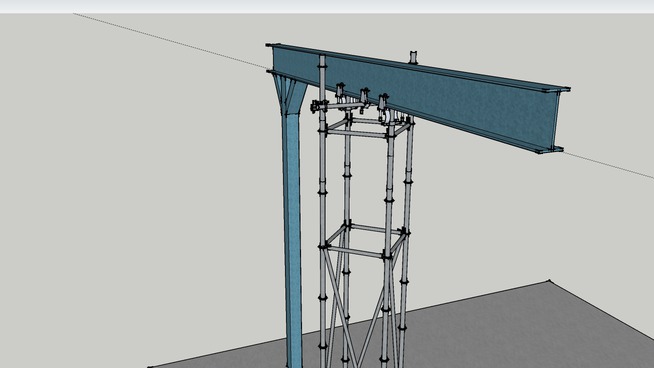Select the pipe stub on top of beam

coord(413,57)
